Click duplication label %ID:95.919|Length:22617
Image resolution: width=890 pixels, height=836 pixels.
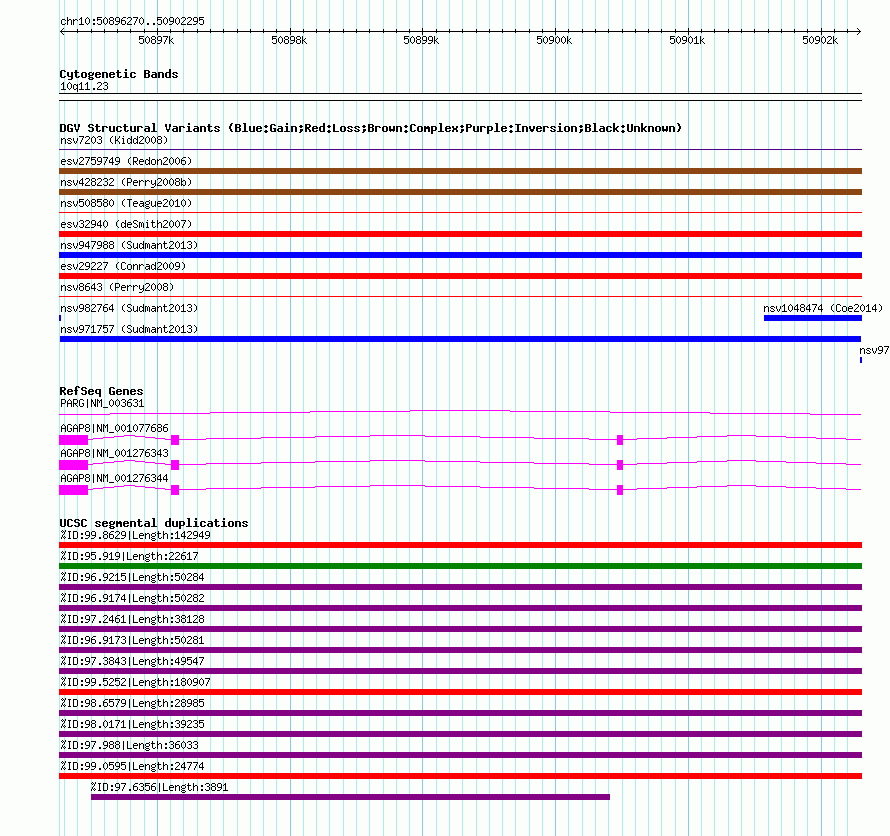pos(129,556)
